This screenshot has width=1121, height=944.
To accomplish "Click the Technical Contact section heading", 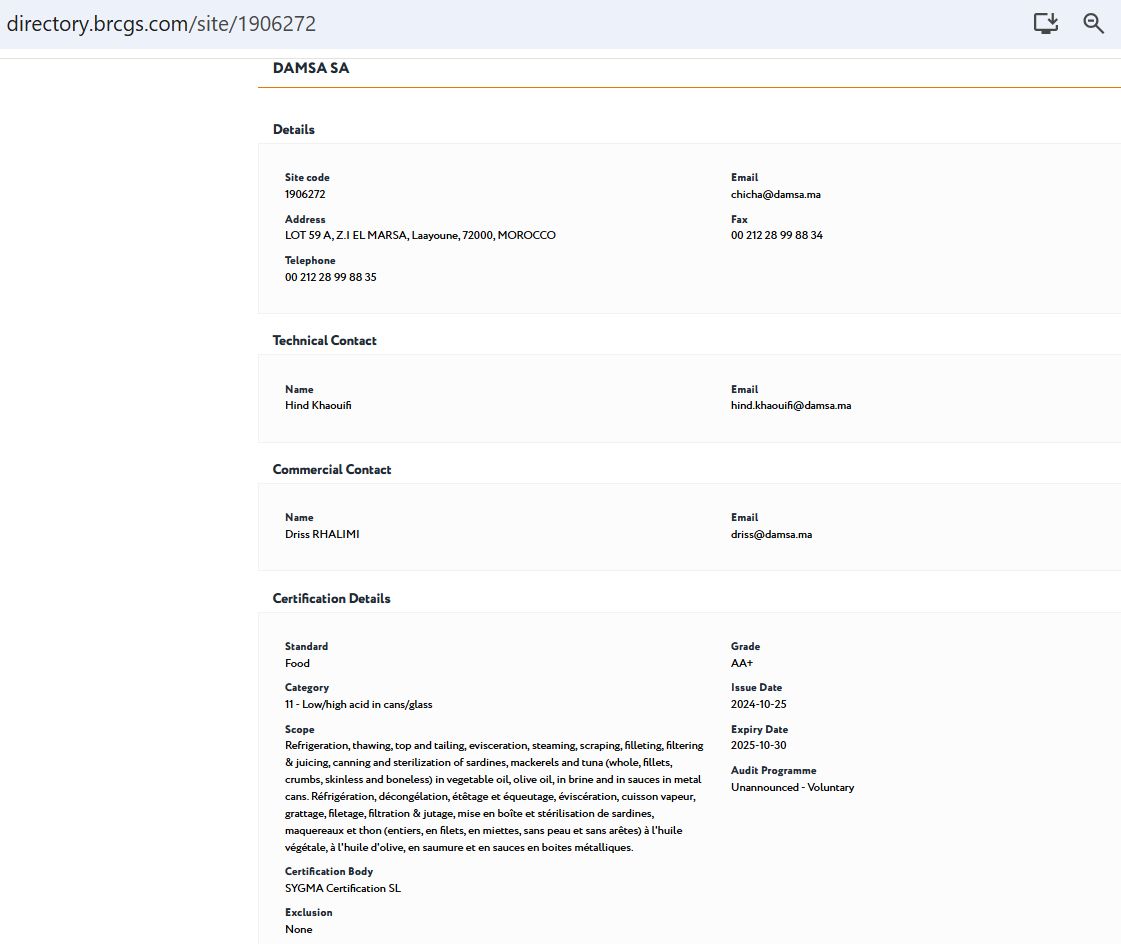I will [324, 341].
